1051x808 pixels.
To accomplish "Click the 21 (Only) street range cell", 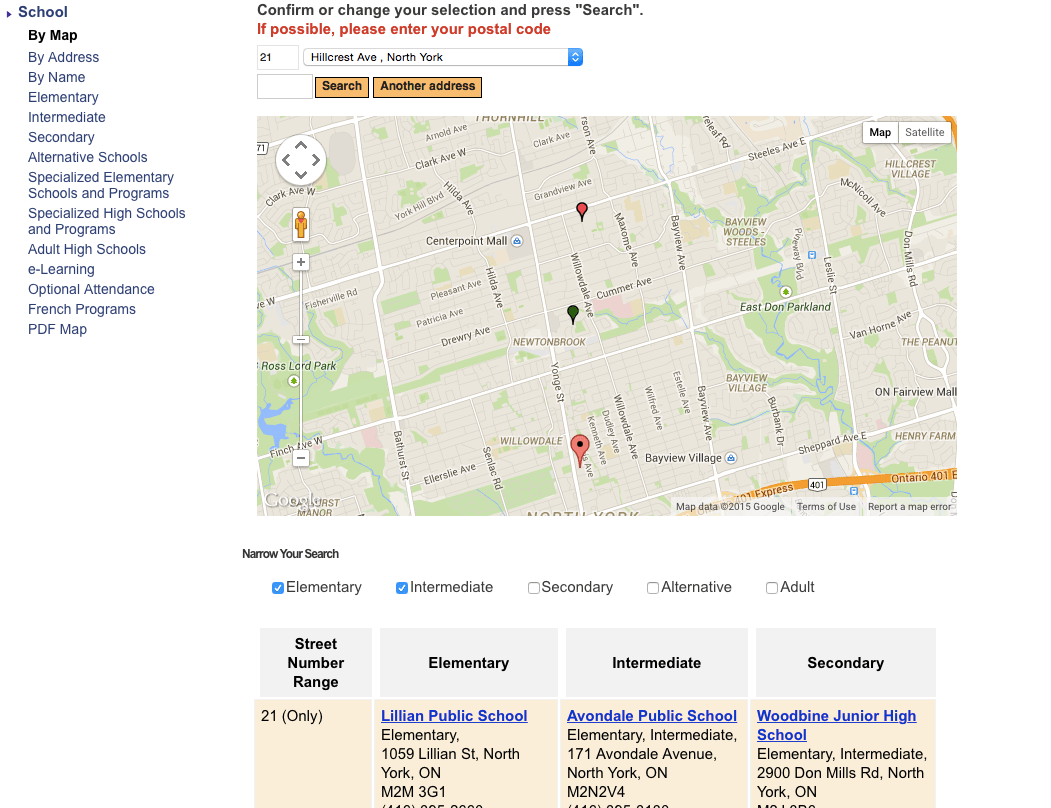I will tap(315, 753).
